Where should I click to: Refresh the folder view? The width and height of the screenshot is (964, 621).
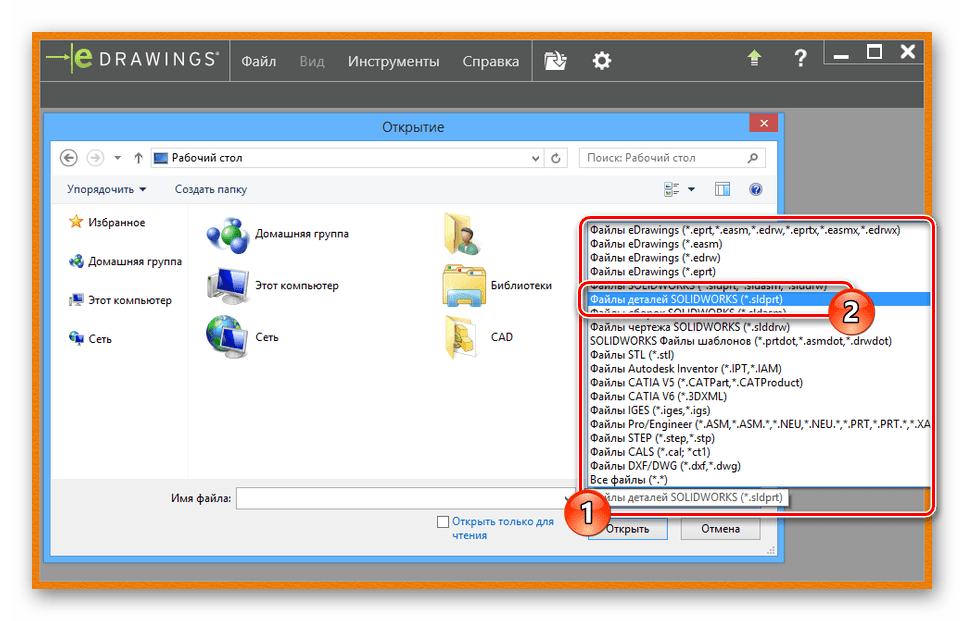pos(556,158)
